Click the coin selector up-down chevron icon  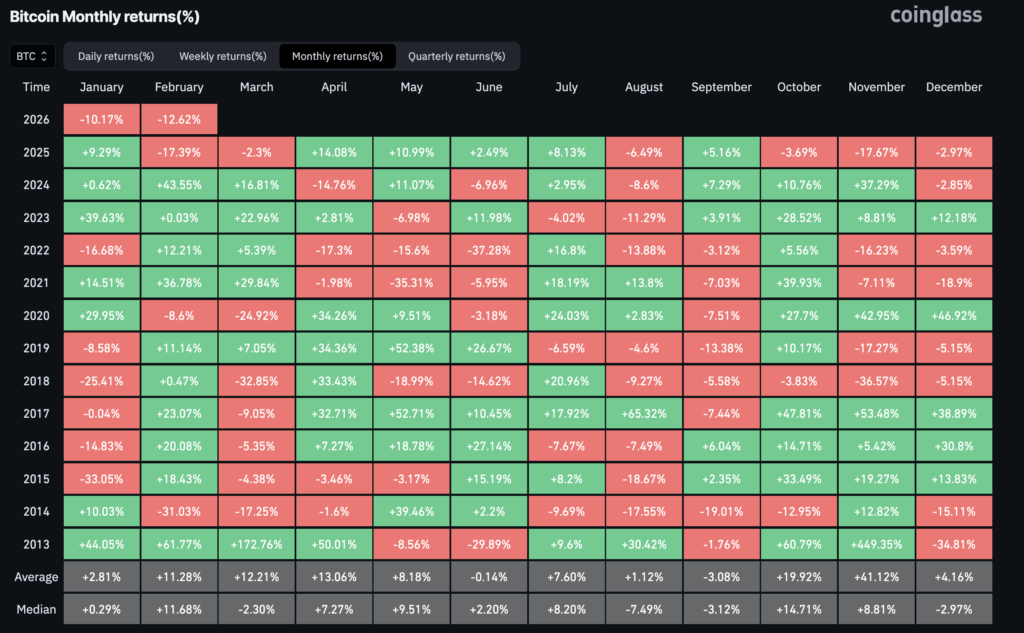click(44, 56)
